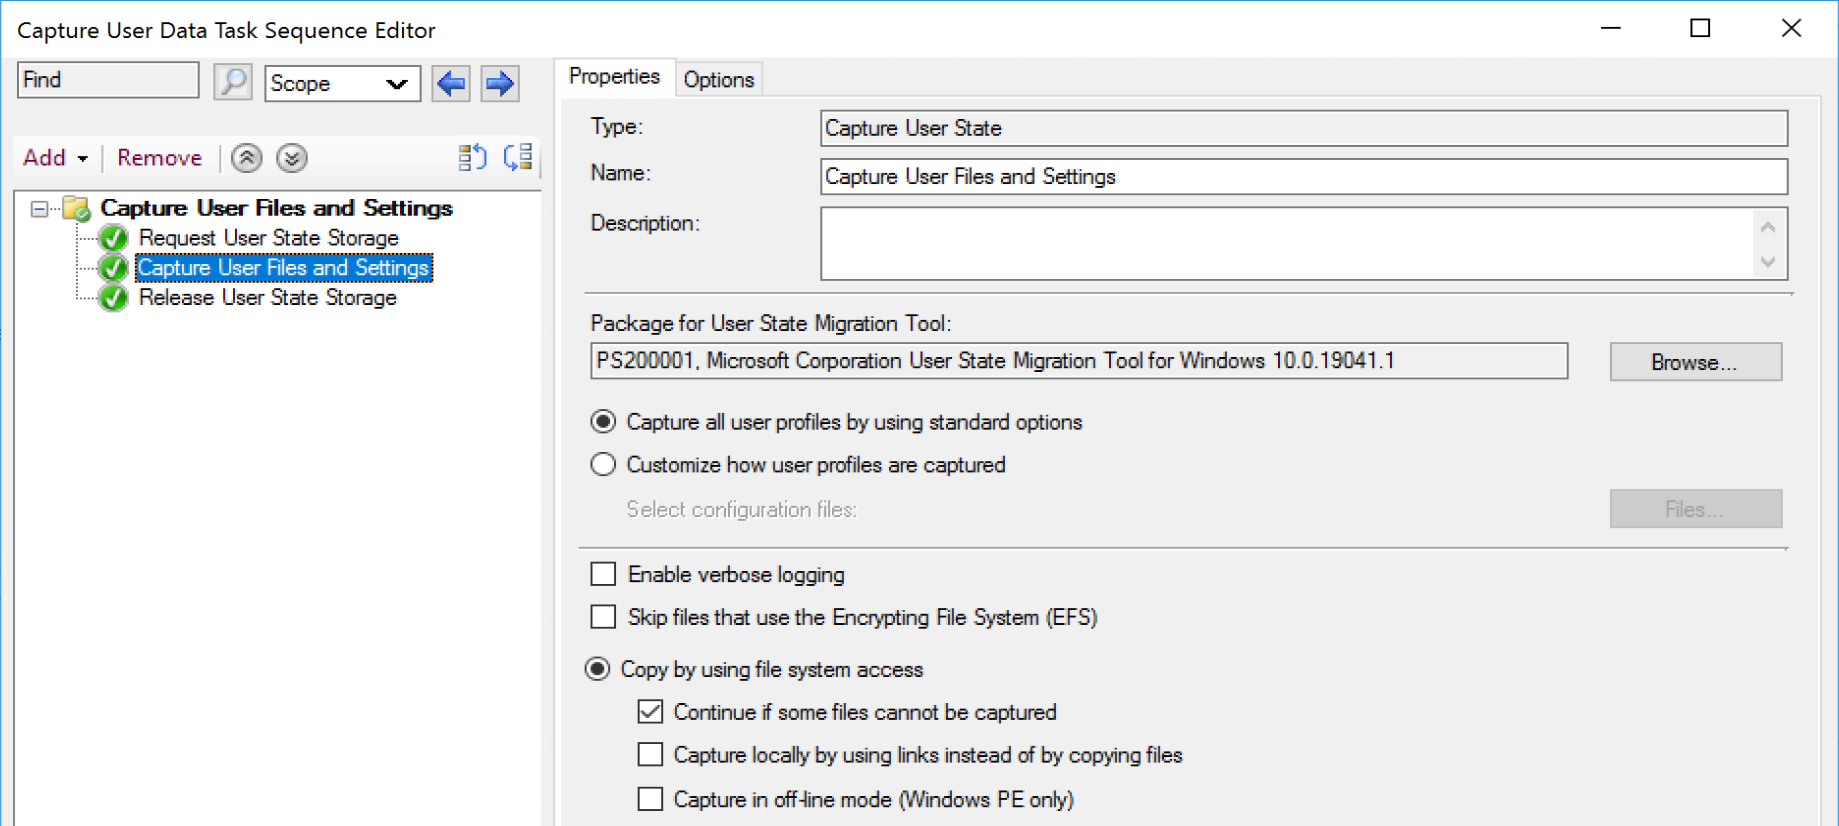Collapse the Capture User Files and Settings group
Screen dimensions: 1839x826
pos(39,209)
